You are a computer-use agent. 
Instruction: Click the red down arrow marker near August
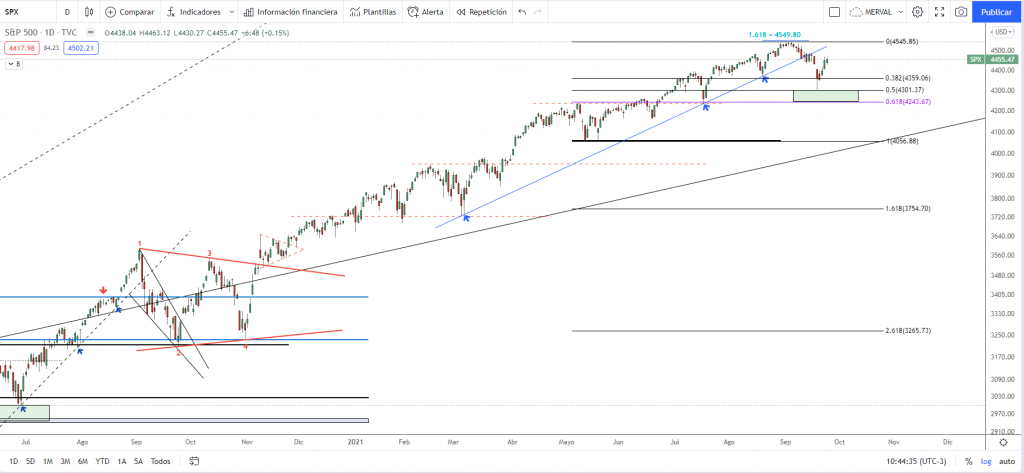click(x=103, y=290)
